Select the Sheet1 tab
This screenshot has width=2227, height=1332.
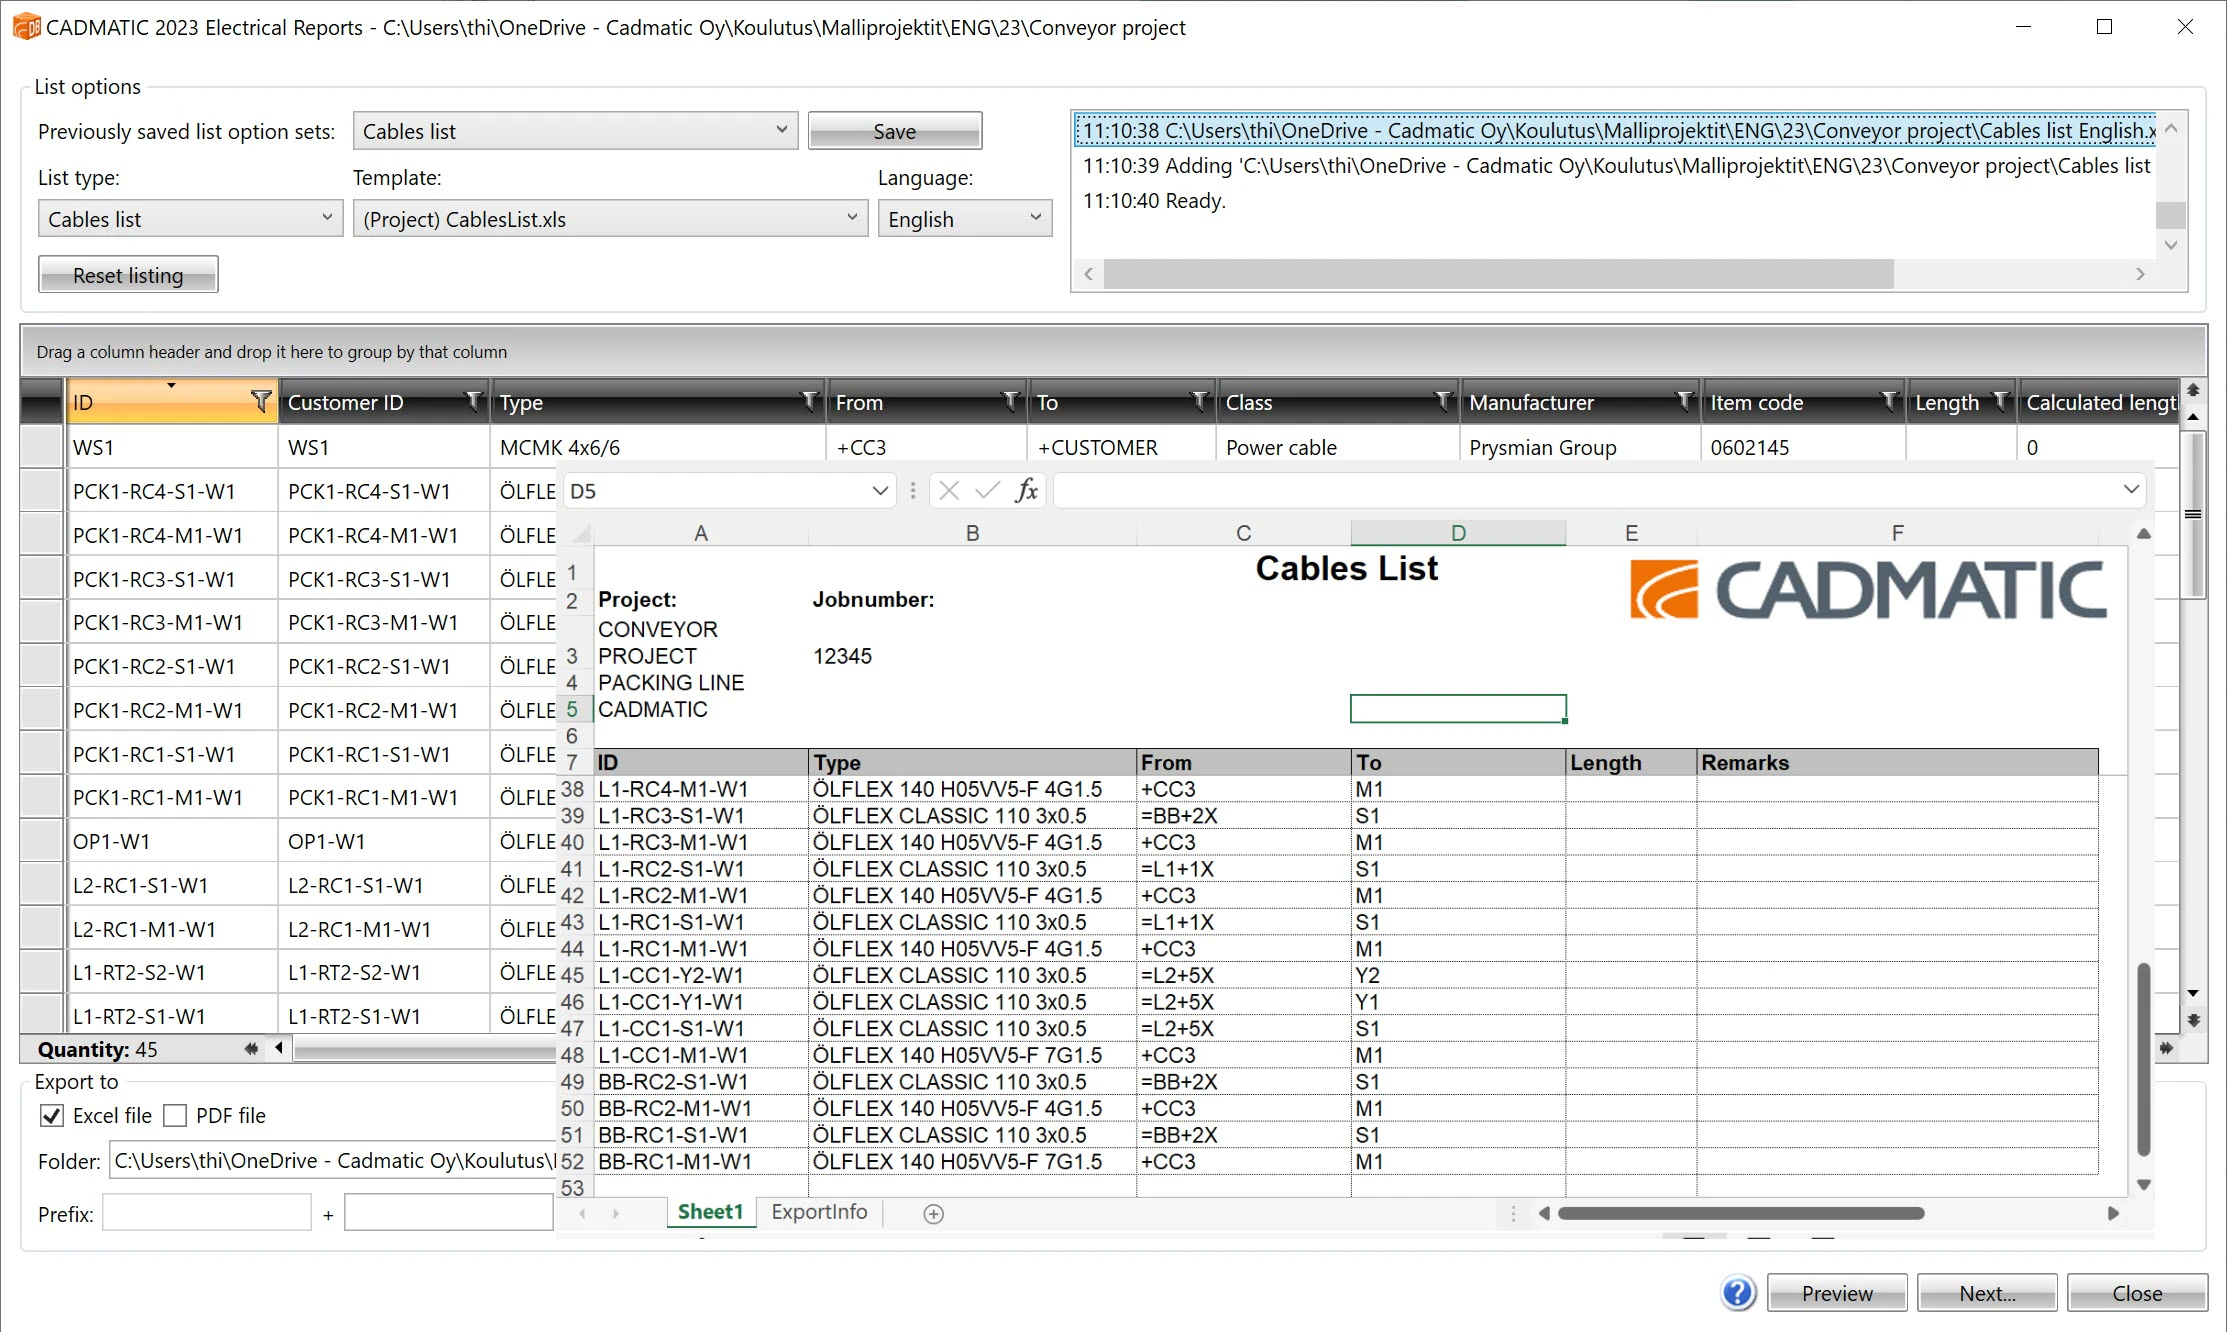(x=710, y=1211)
